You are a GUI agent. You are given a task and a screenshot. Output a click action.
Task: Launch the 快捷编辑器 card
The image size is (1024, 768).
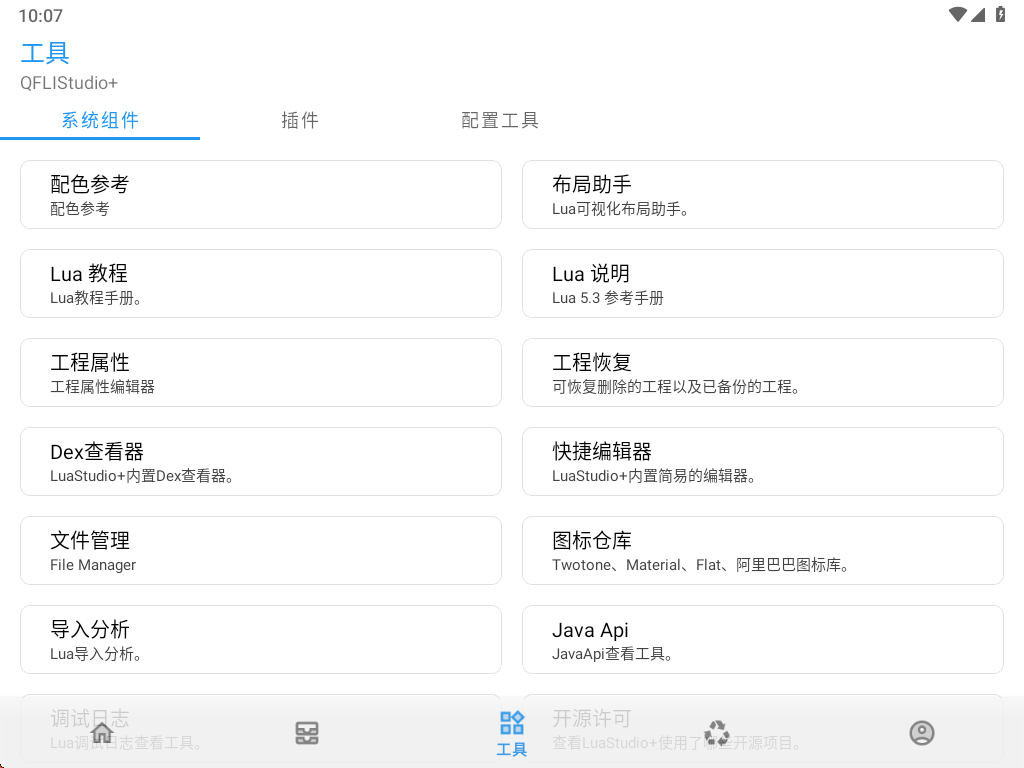click(763, 462)
